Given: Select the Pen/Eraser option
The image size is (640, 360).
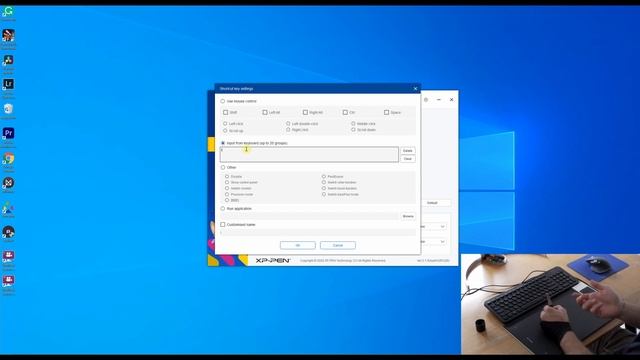Looking at the screenshot, I should point(324,176).
